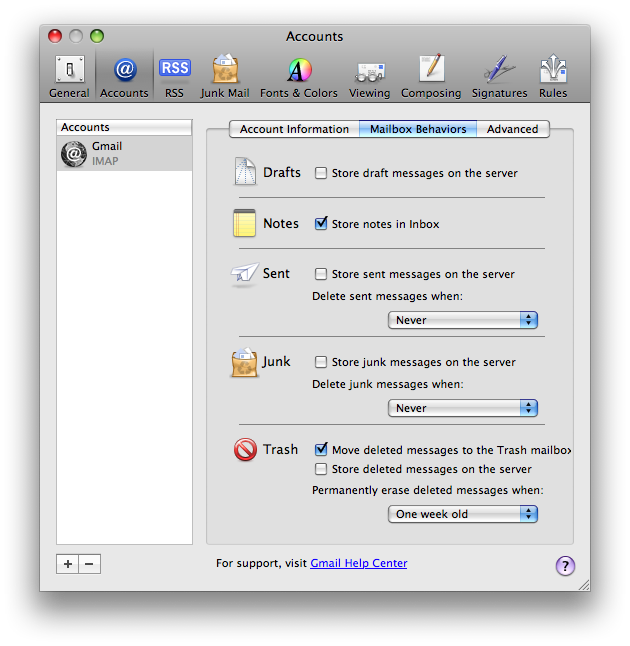
Task: Click the Accounts list column header
Action: (x=124, y=127)
